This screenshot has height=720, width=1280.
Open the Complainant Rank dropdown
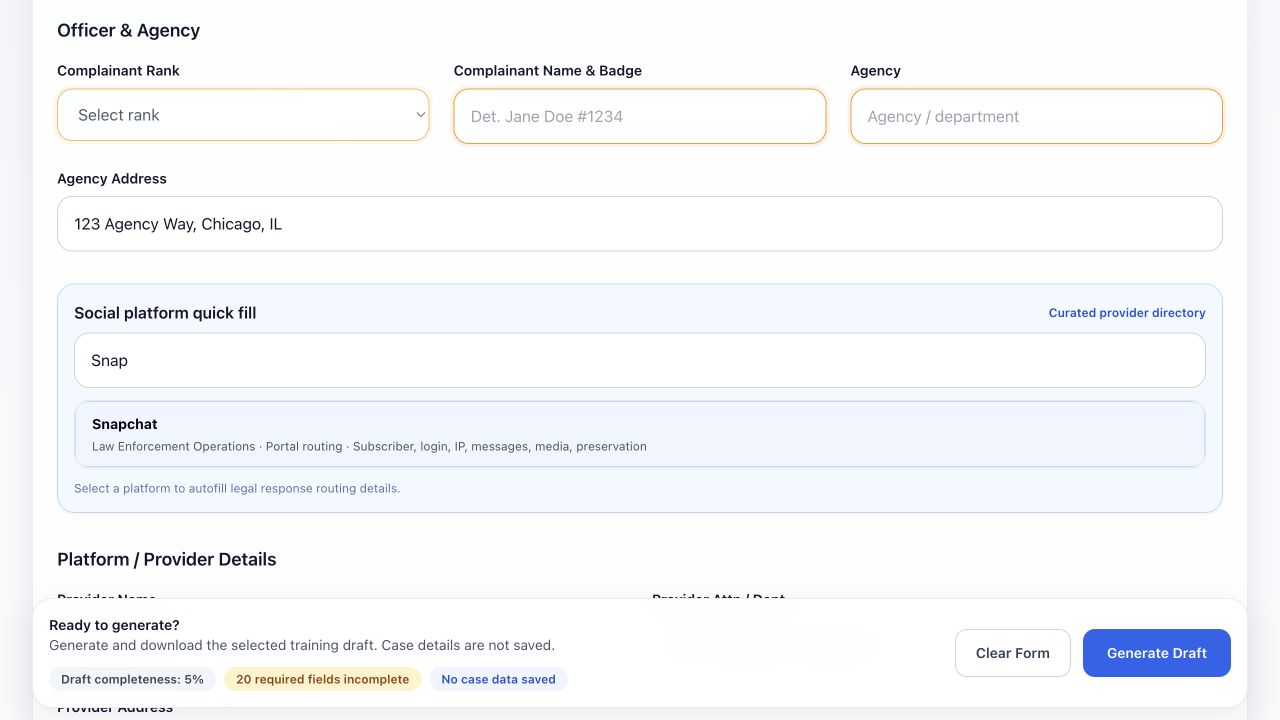click(x=243, y=115)
